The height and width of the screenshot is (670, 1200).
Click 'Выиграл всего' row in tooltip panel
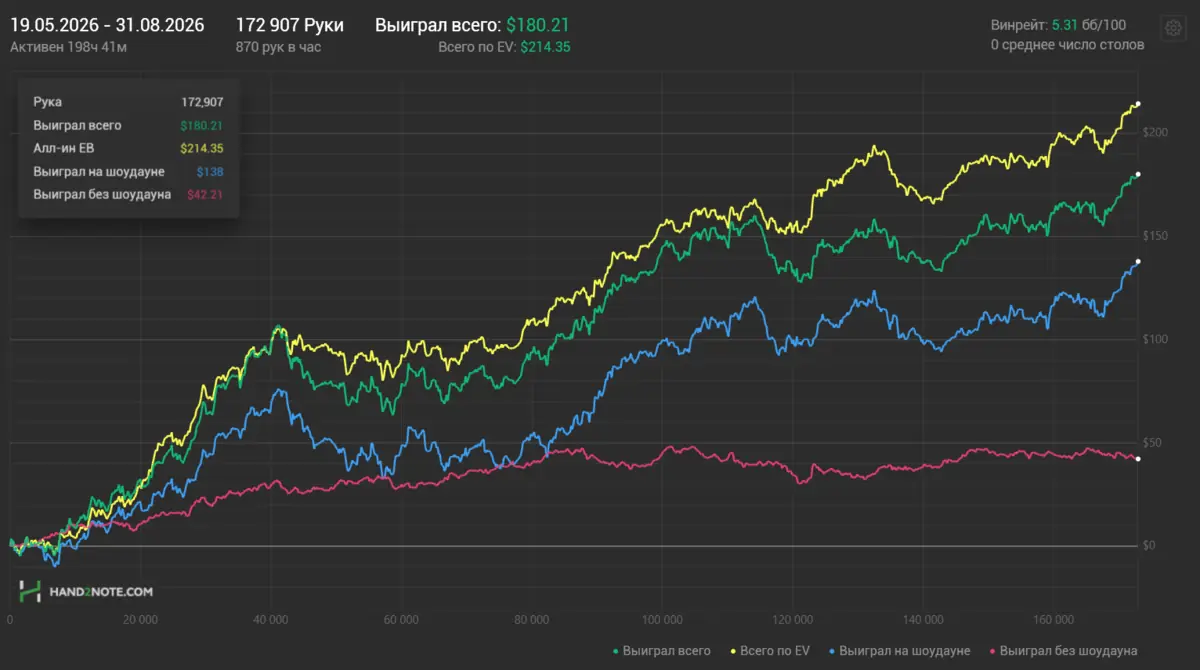pyautogui.click(x=128, y=125)
